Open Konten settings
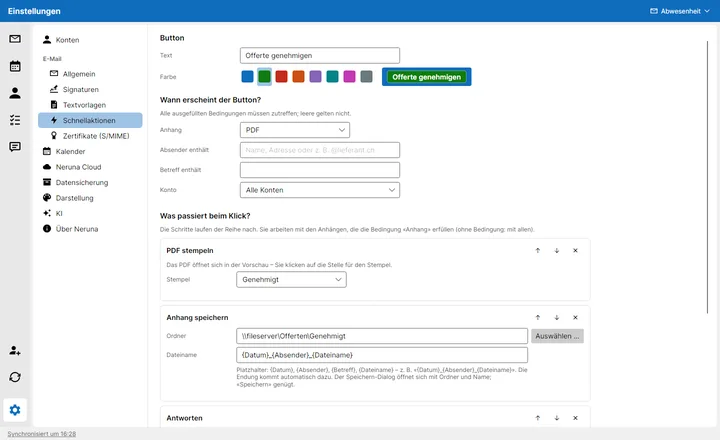 click(90, 40)
